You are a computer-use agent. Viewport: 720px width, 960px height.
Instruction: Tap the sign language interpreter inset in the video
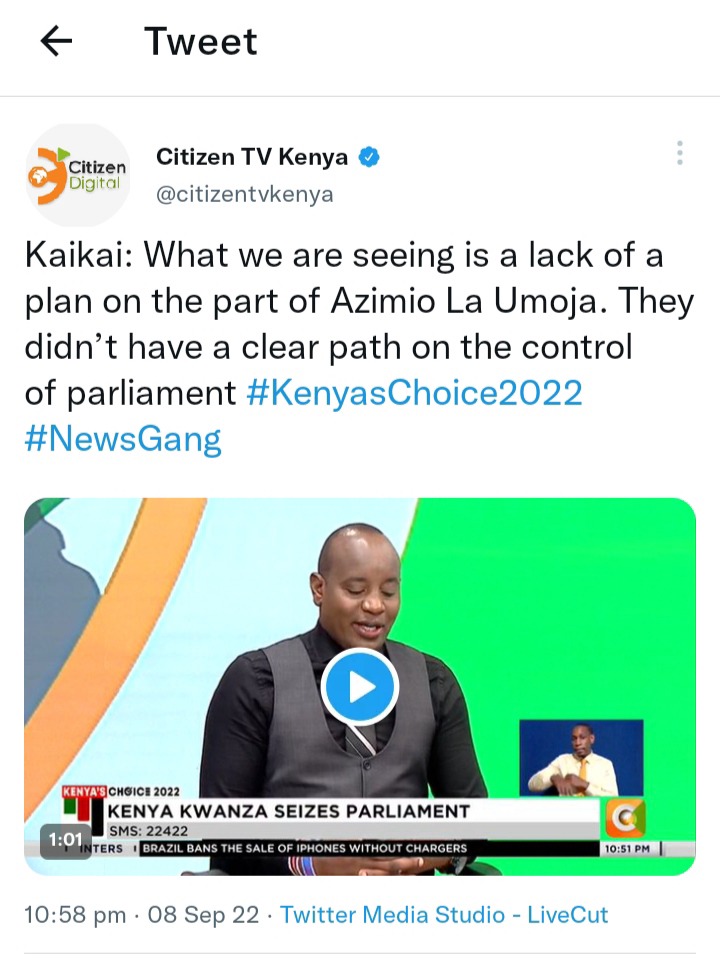581,758
